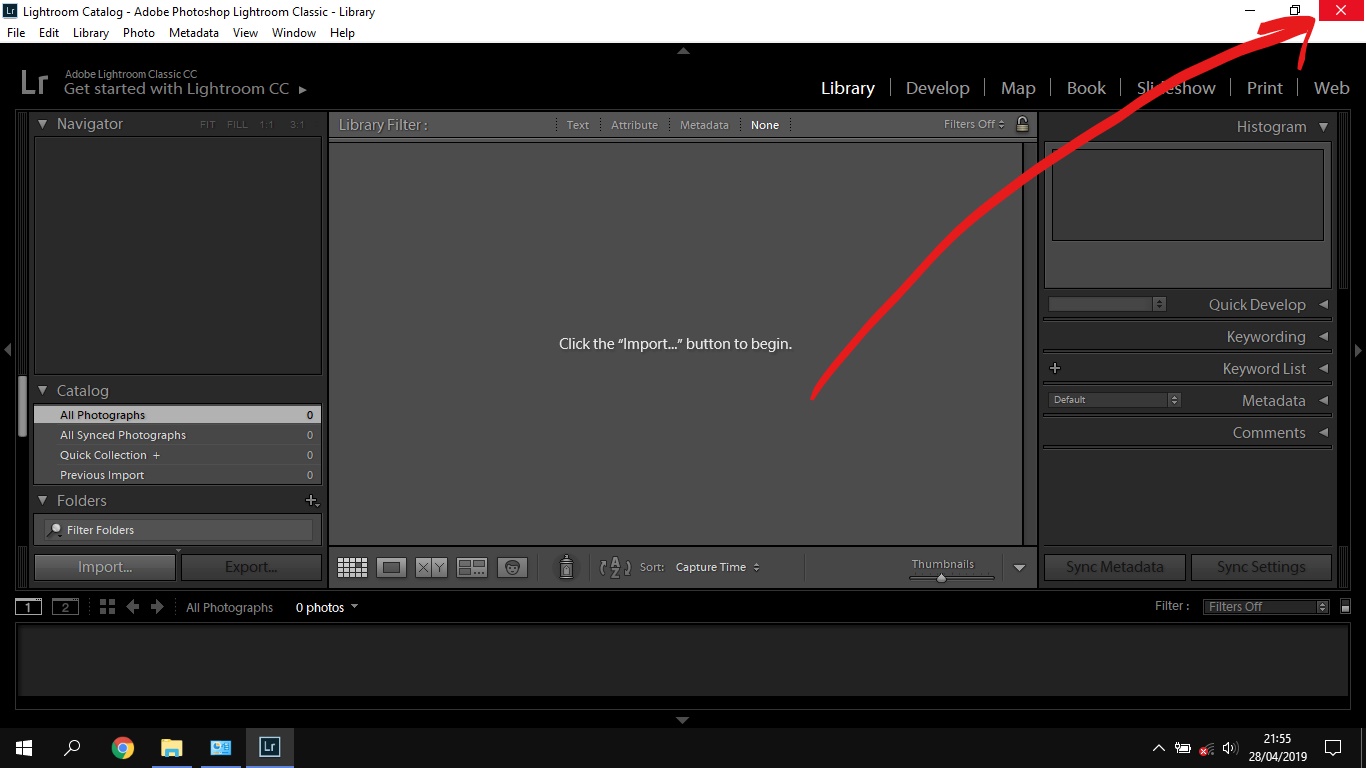Go forward using the filmstrip right arrow
The width and height of the screenshot is (1366, 768).
[x=157, y=606]
